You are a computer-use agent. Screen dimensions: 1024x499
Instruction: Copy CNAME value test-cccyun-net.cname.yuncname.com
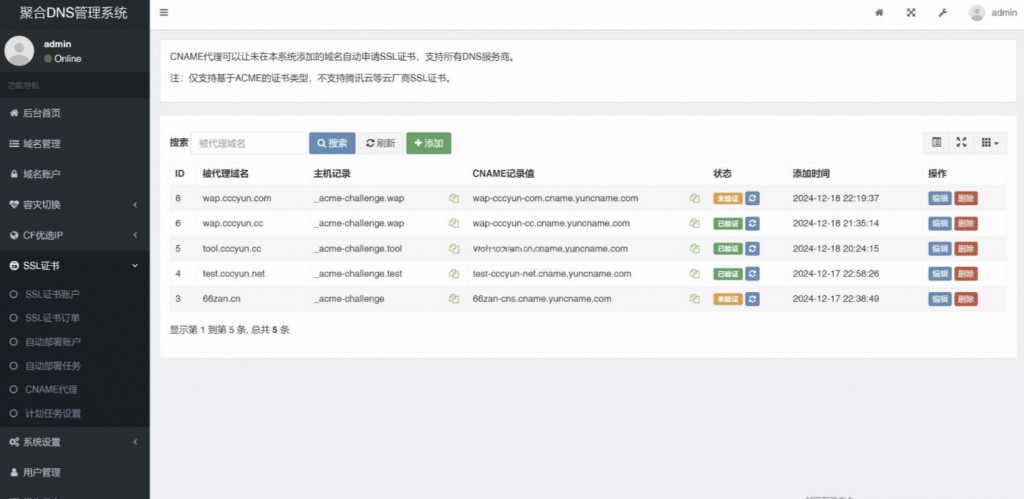[x=695, y=274]
